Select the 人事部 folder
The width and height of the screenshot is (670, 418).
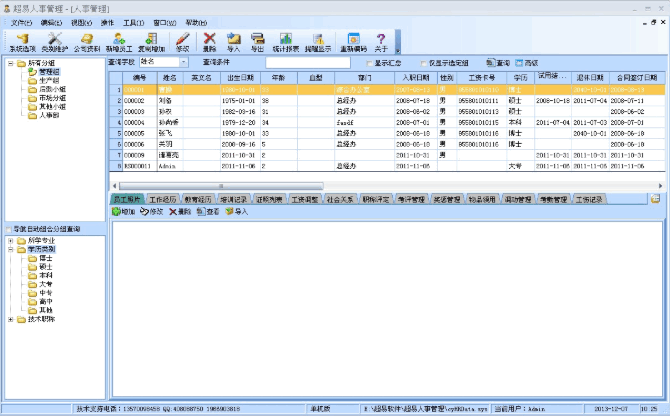(x=44, y=115)
